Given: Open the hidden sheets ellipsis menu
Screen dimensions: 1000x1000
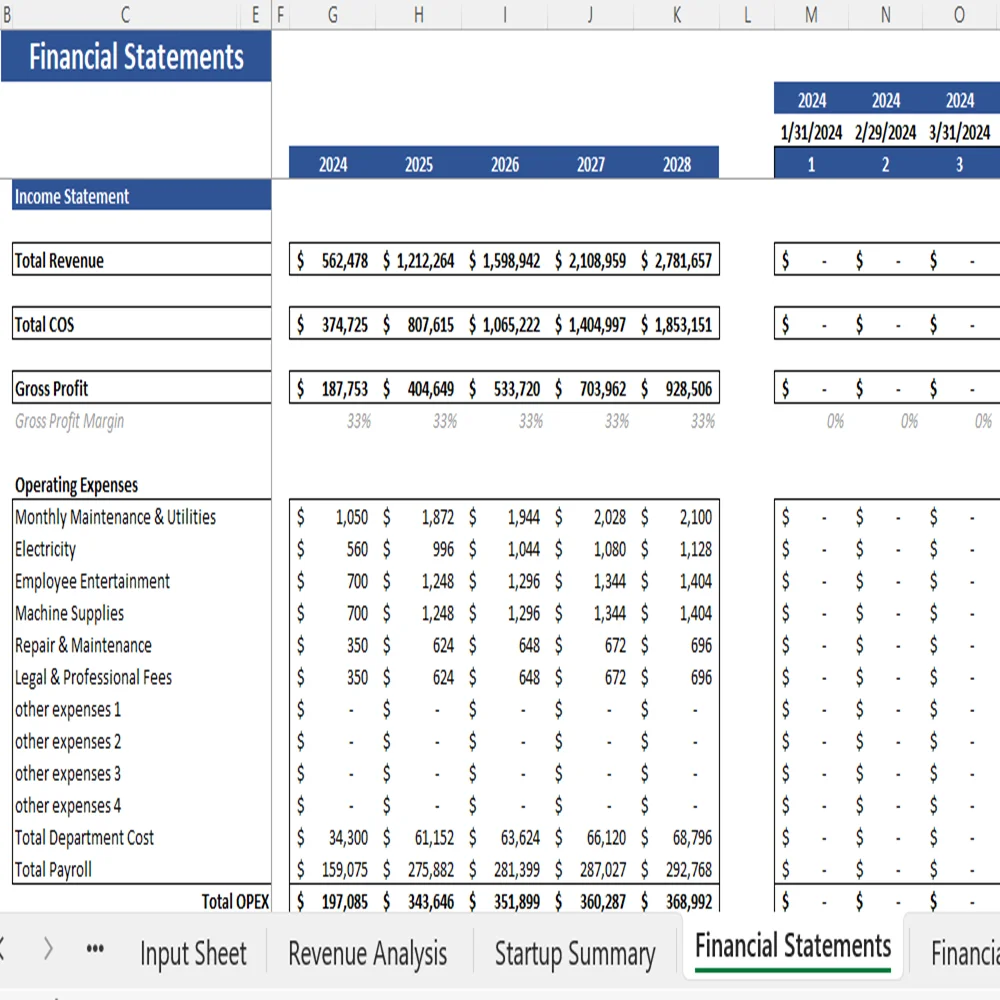Looking at the screenshot, I should 95,948.
